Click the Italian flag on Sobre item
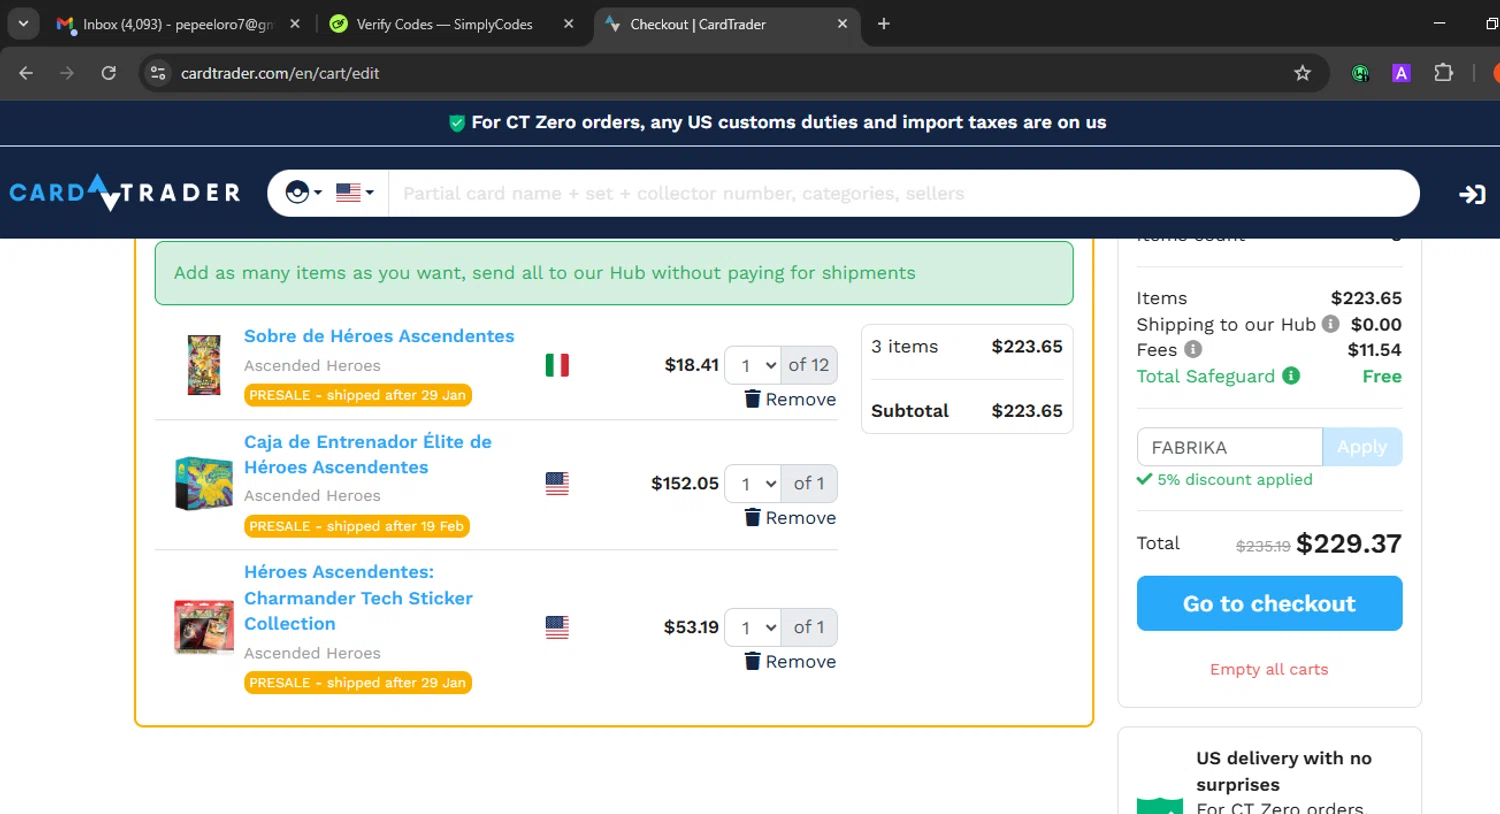The width and height of the screenshot is (1500, 814). 557,365
